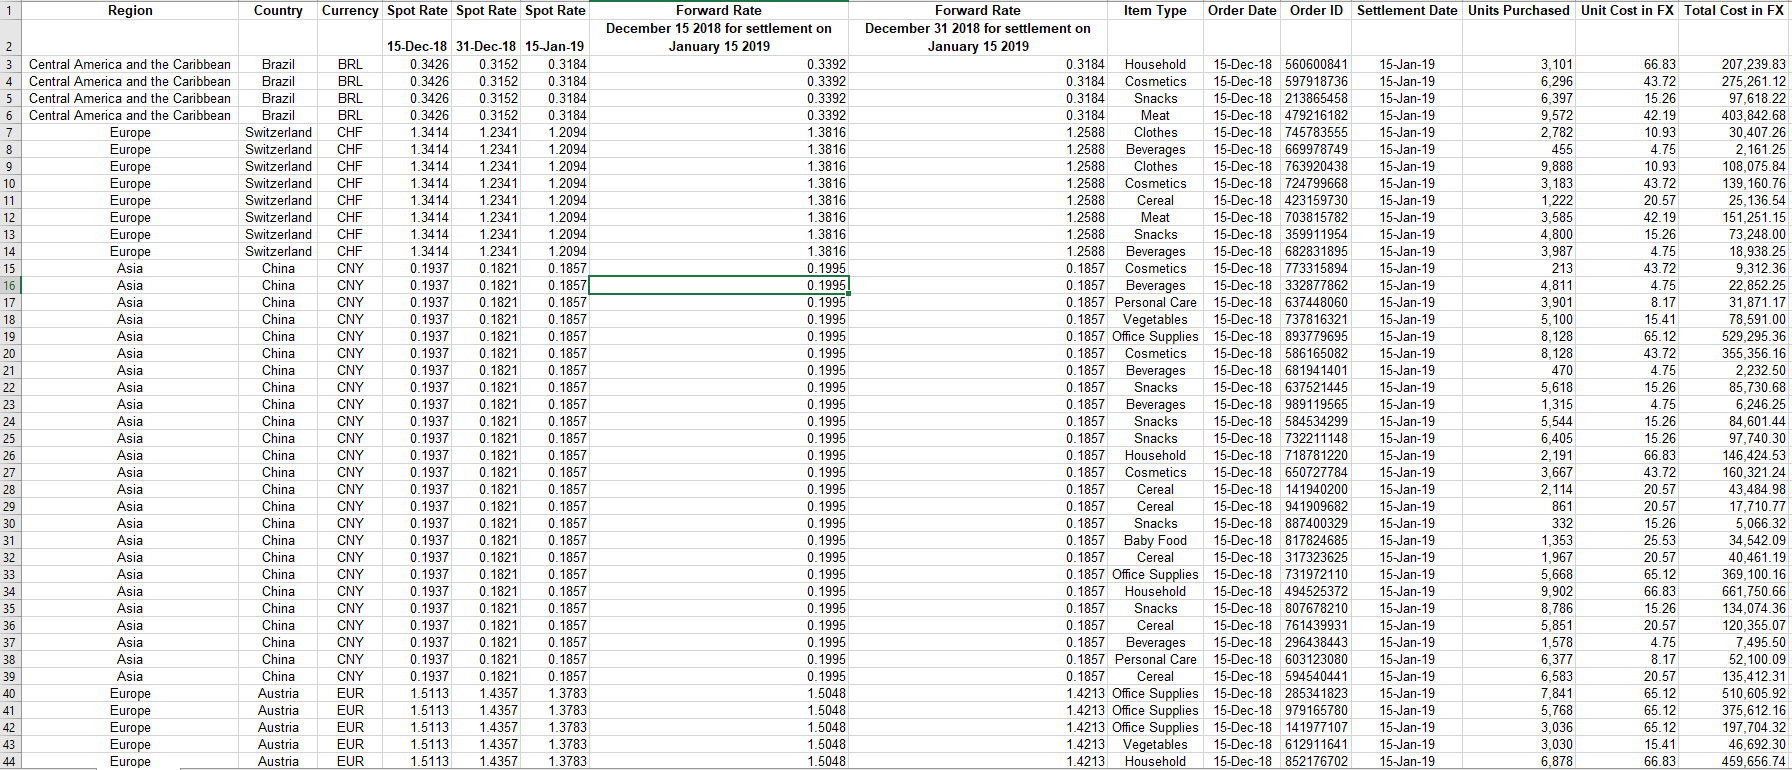Click the Brazil country cell in row 3
The height and width of the screenshot is (770, 1792).
[278, 65]
